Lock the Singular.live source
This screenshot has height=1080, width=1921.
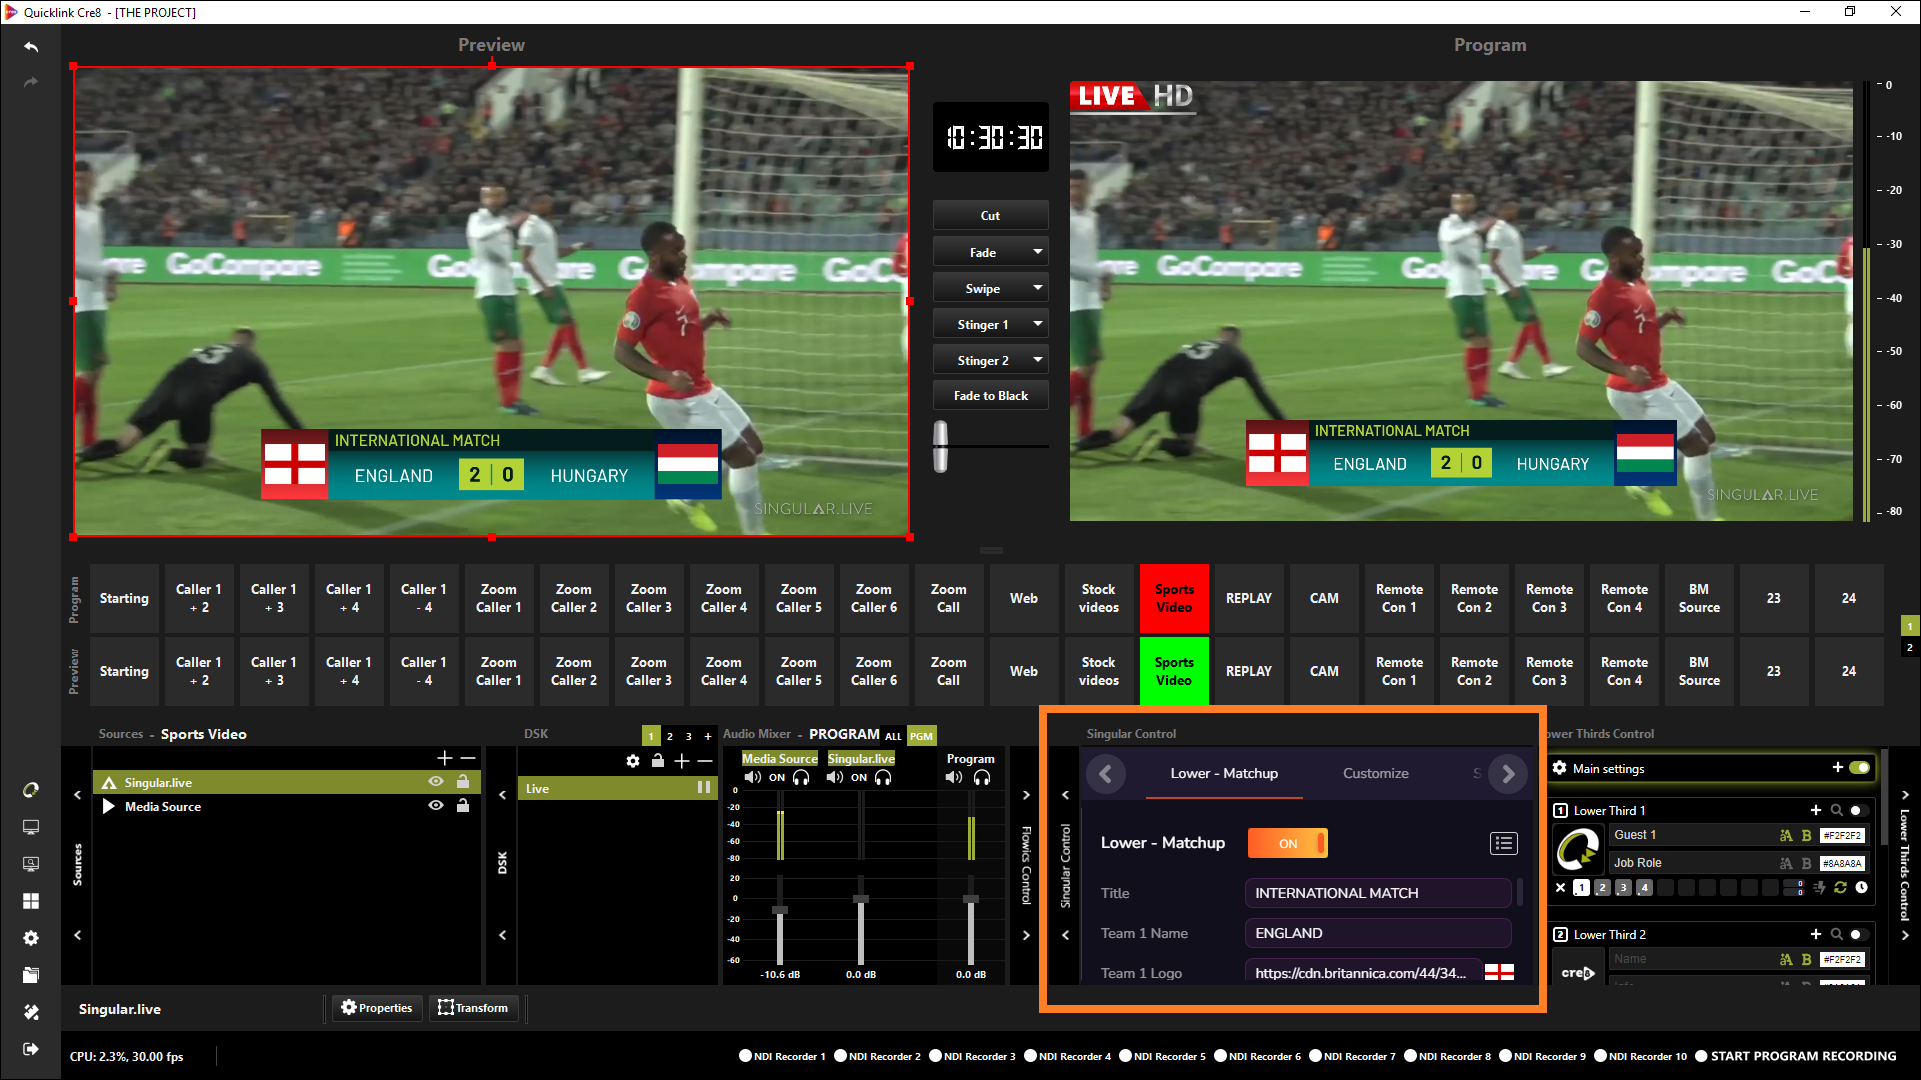(463, 782)
